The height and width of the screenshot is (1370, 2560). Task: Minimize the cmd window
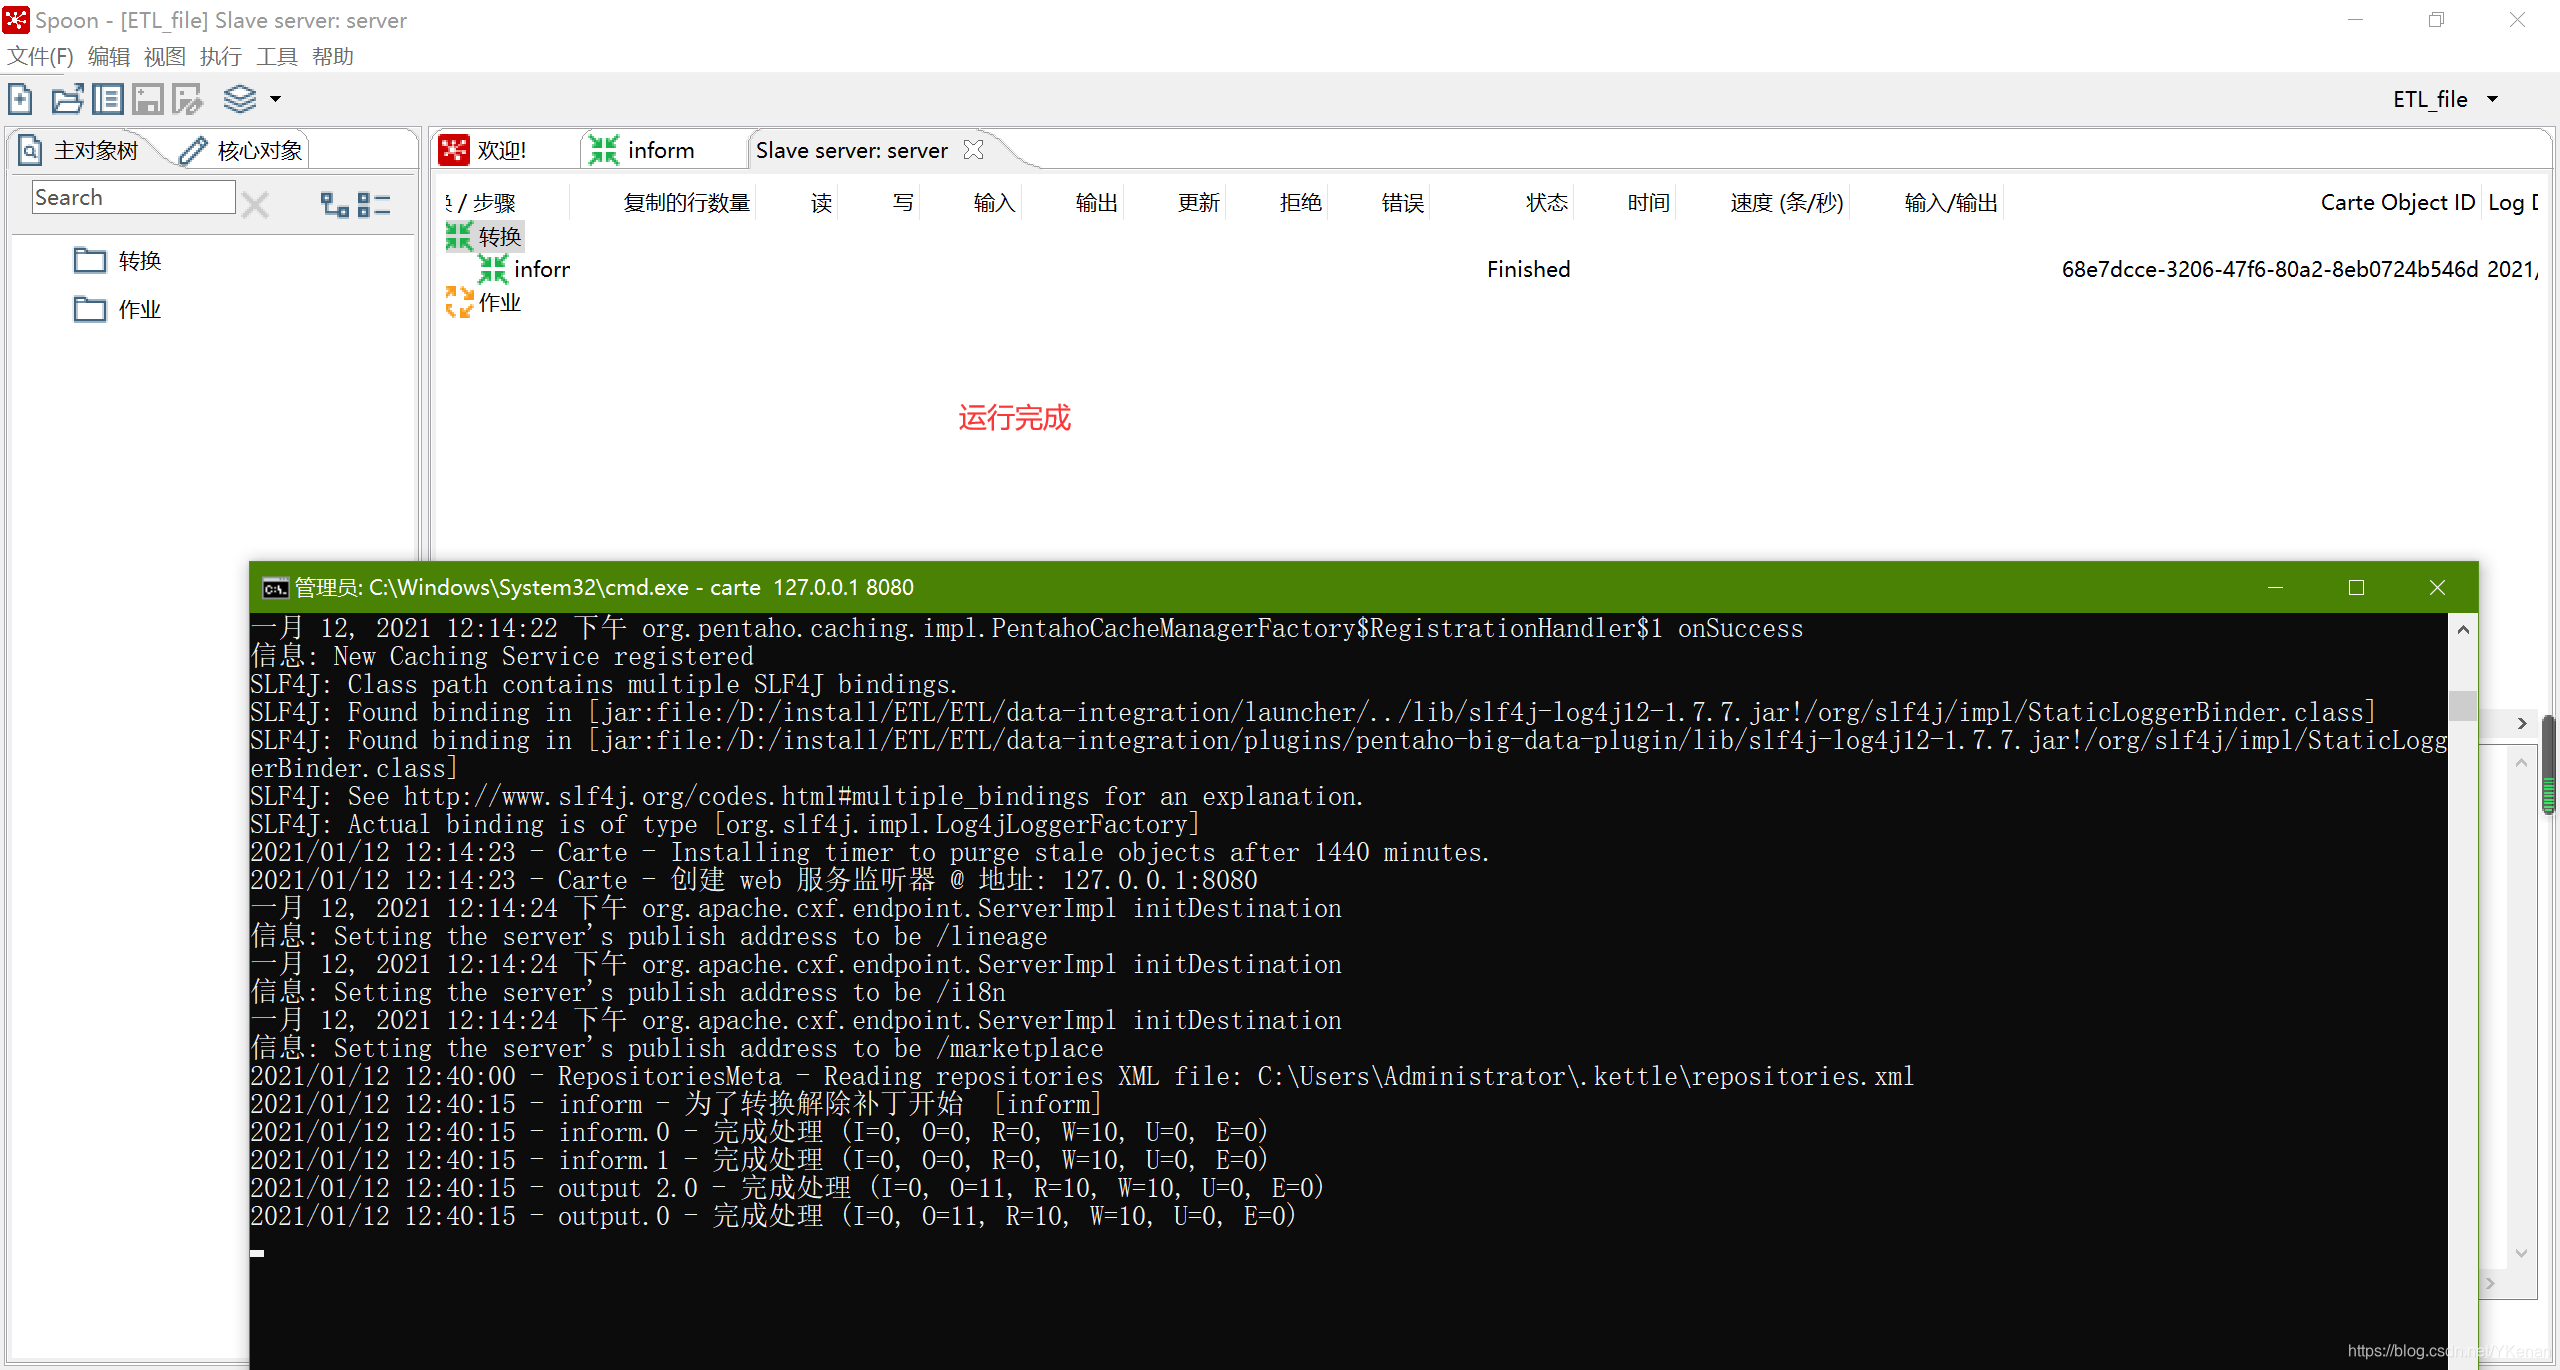pos(2275,588)
